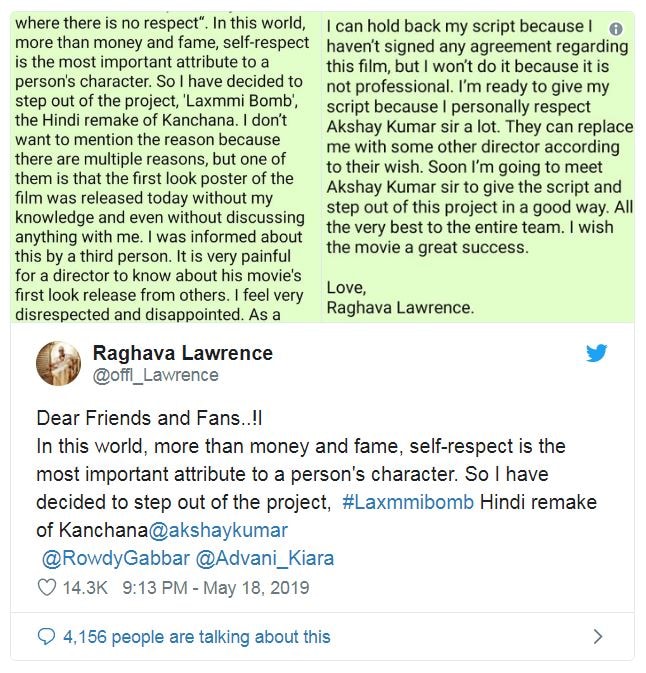View the right letter image about the script
This screenshot has width=646, height=673.
click(x=478, y=167)
